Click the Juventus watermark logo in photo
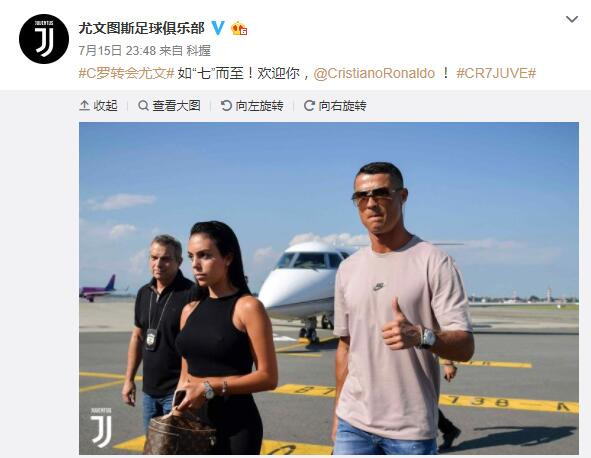 pyautogui.click(x=102, y=427)
